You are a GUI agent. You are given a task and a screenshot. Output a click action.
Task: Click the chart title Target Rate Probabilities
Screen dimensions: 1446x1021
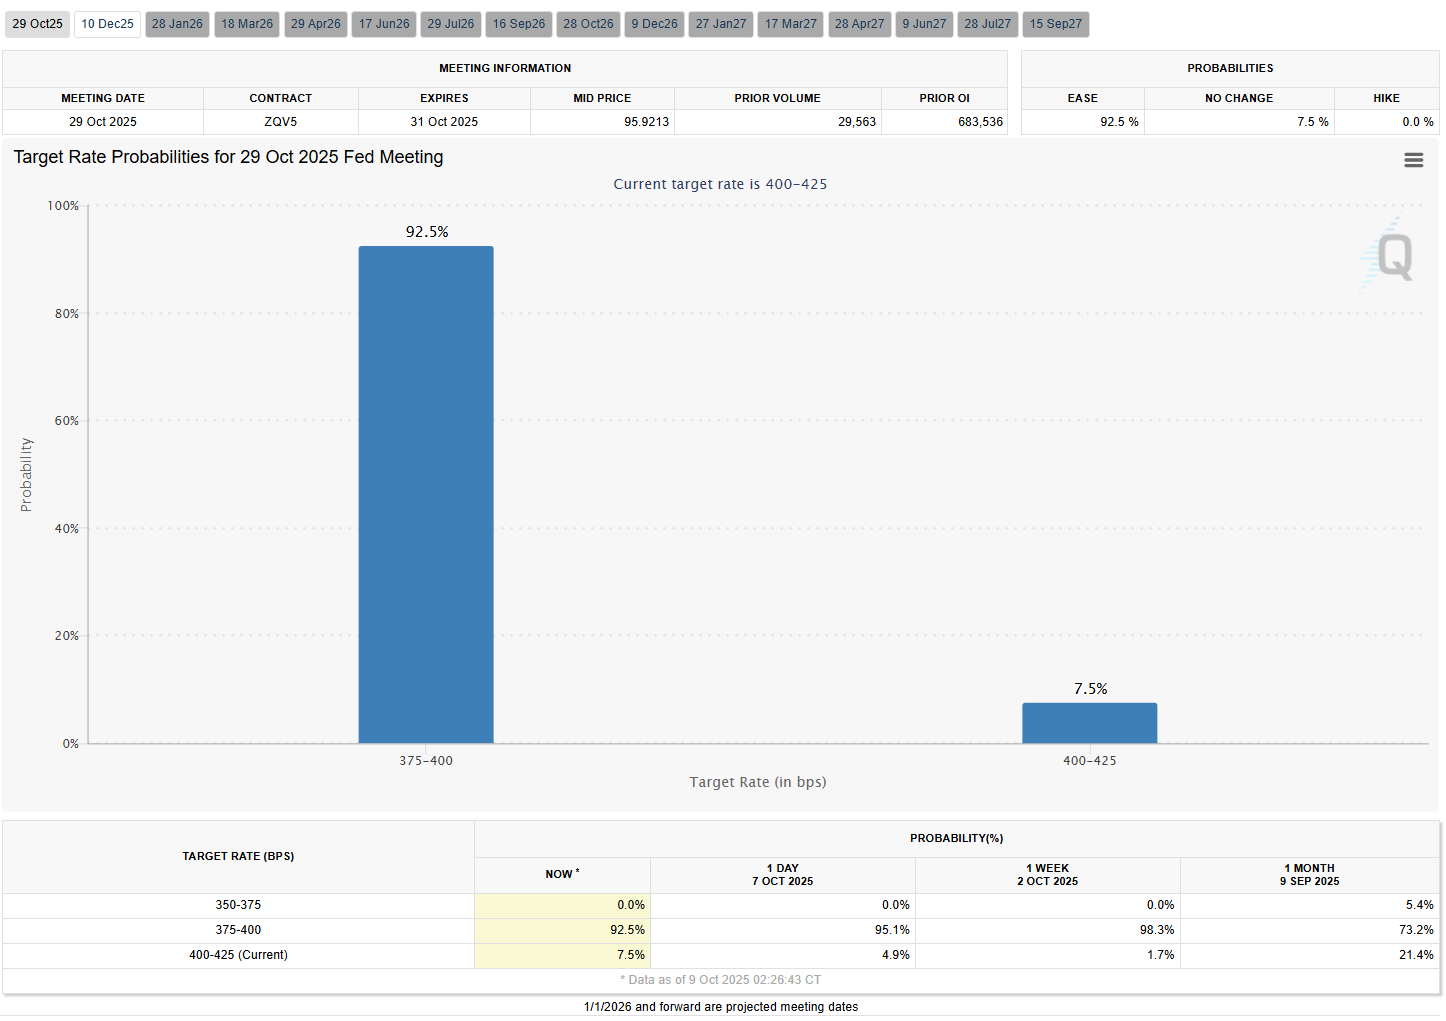228,157
